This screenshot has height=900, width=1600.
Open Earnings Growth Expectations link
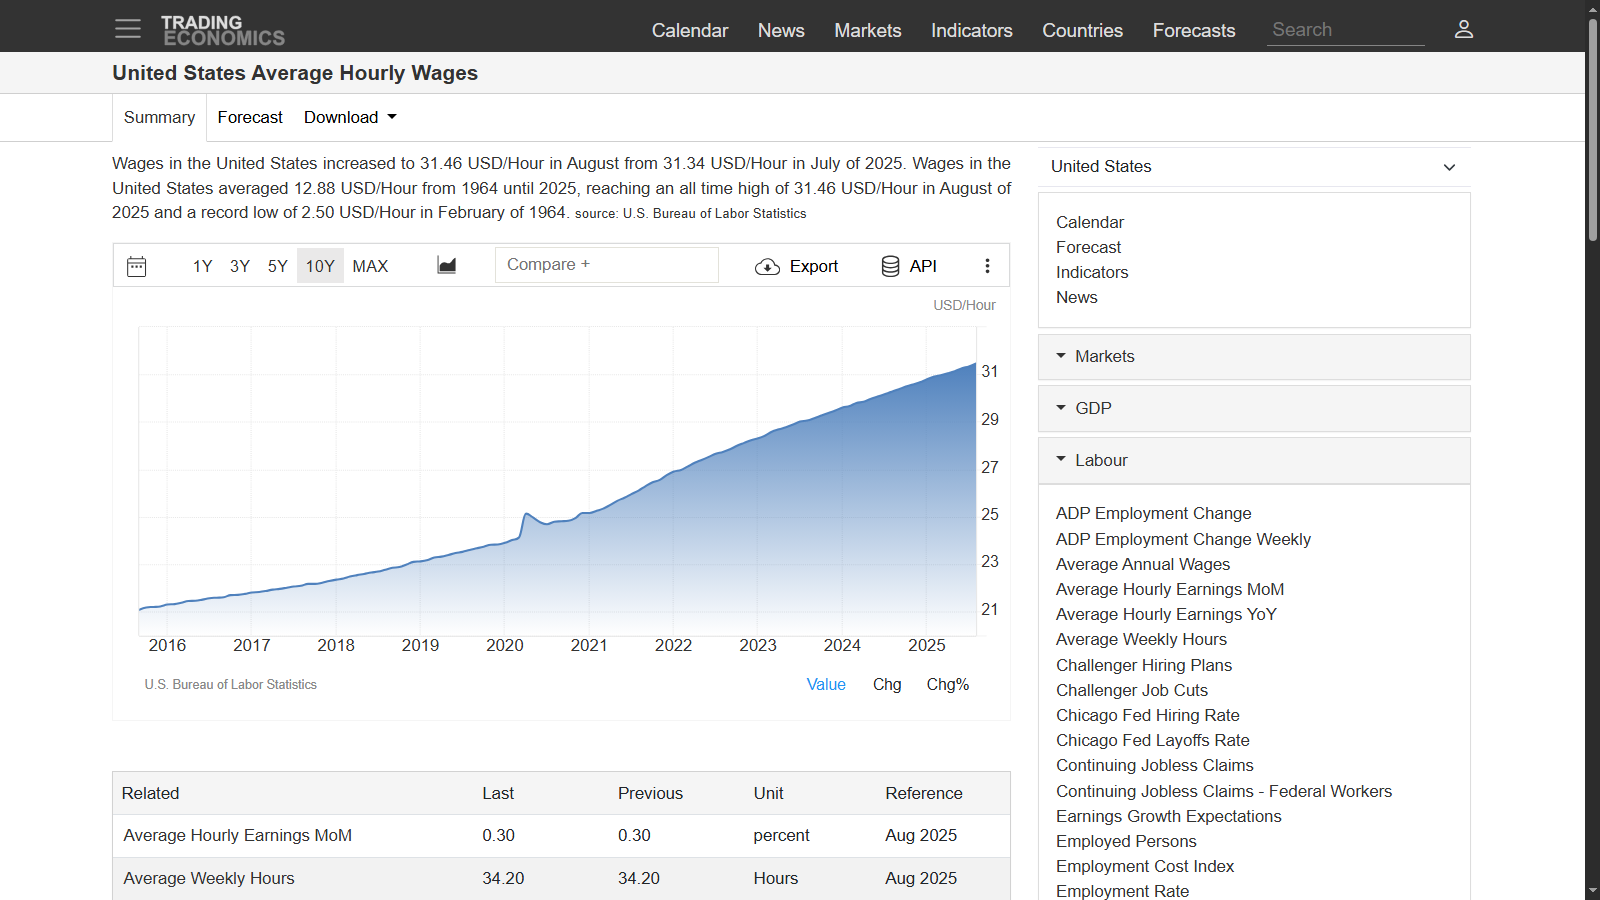click(x=1169, y=816)
